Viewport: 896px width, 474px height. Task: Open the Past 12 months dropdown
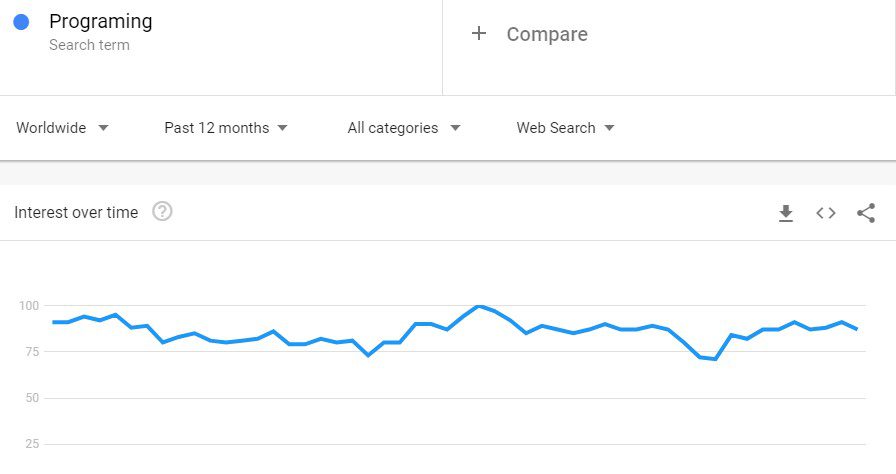pos(226,128)
